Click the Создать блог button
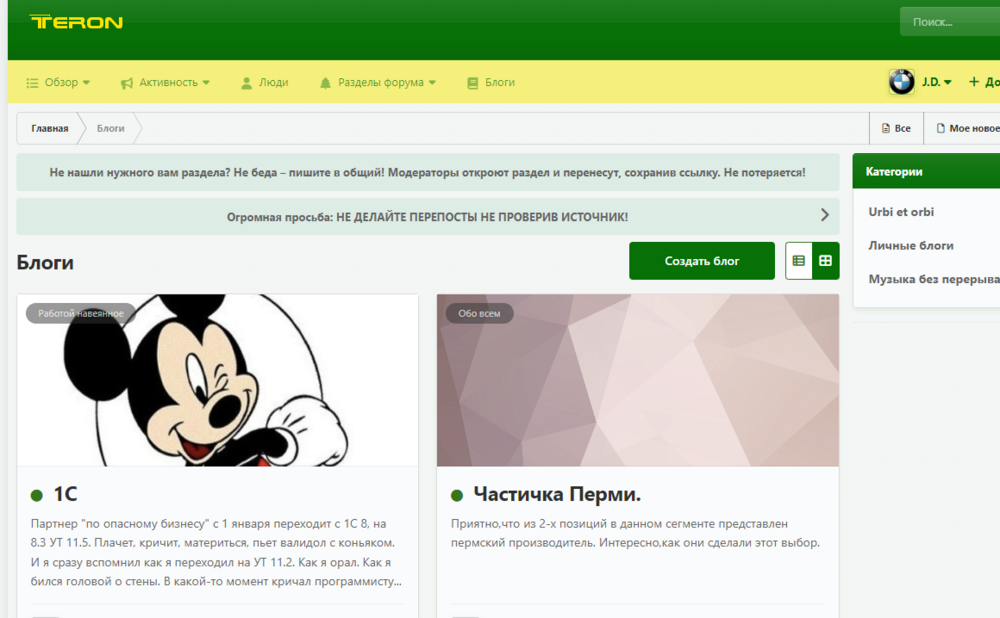1000x618 pixels. (x=702, y=261)
